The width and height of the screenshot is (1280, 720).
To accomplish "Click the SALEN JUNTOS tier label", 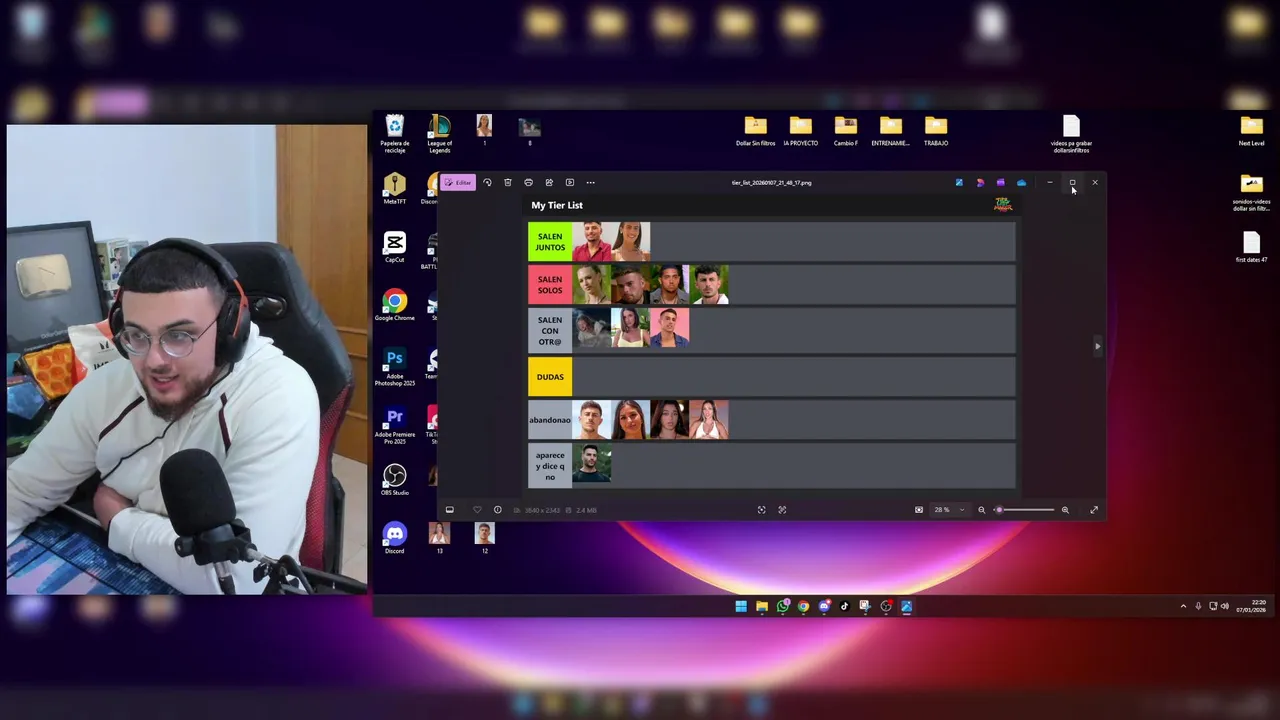I will click(x=550, y=242).
